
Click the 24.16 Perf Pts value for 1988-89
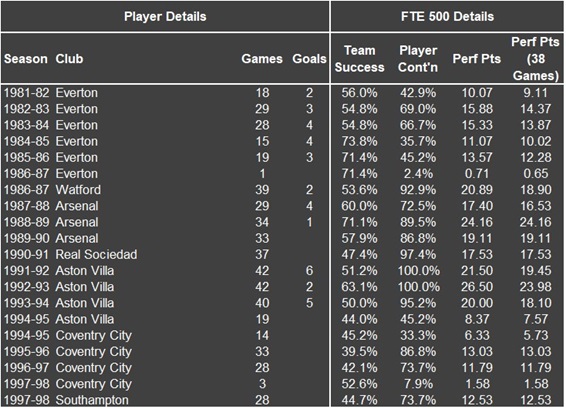click(477, 222)
